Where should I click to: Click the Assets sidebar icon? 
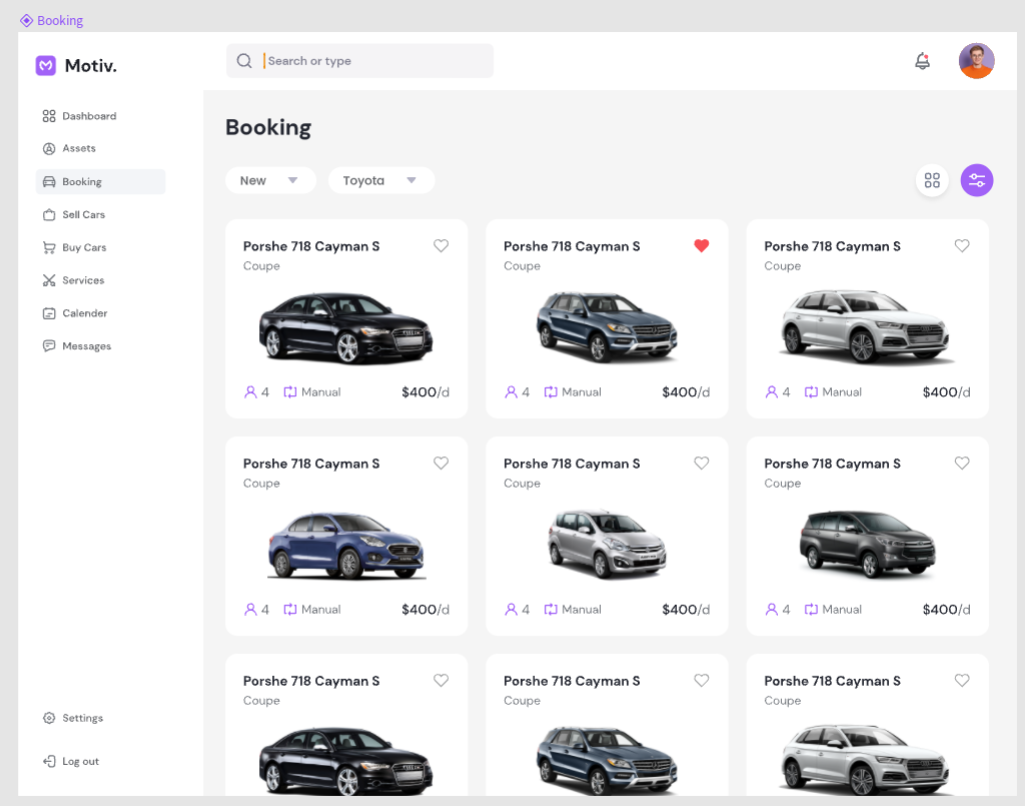pyautogui.click(x=49, y=148)
